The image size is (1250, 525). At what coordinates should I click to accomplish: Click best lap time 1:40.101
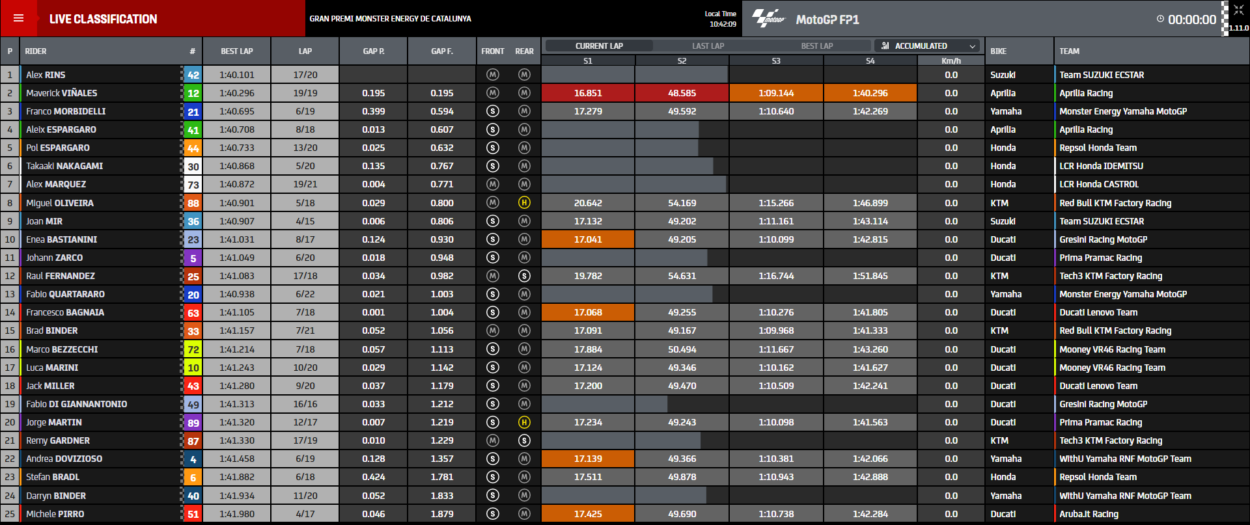(x=236, y=75)
